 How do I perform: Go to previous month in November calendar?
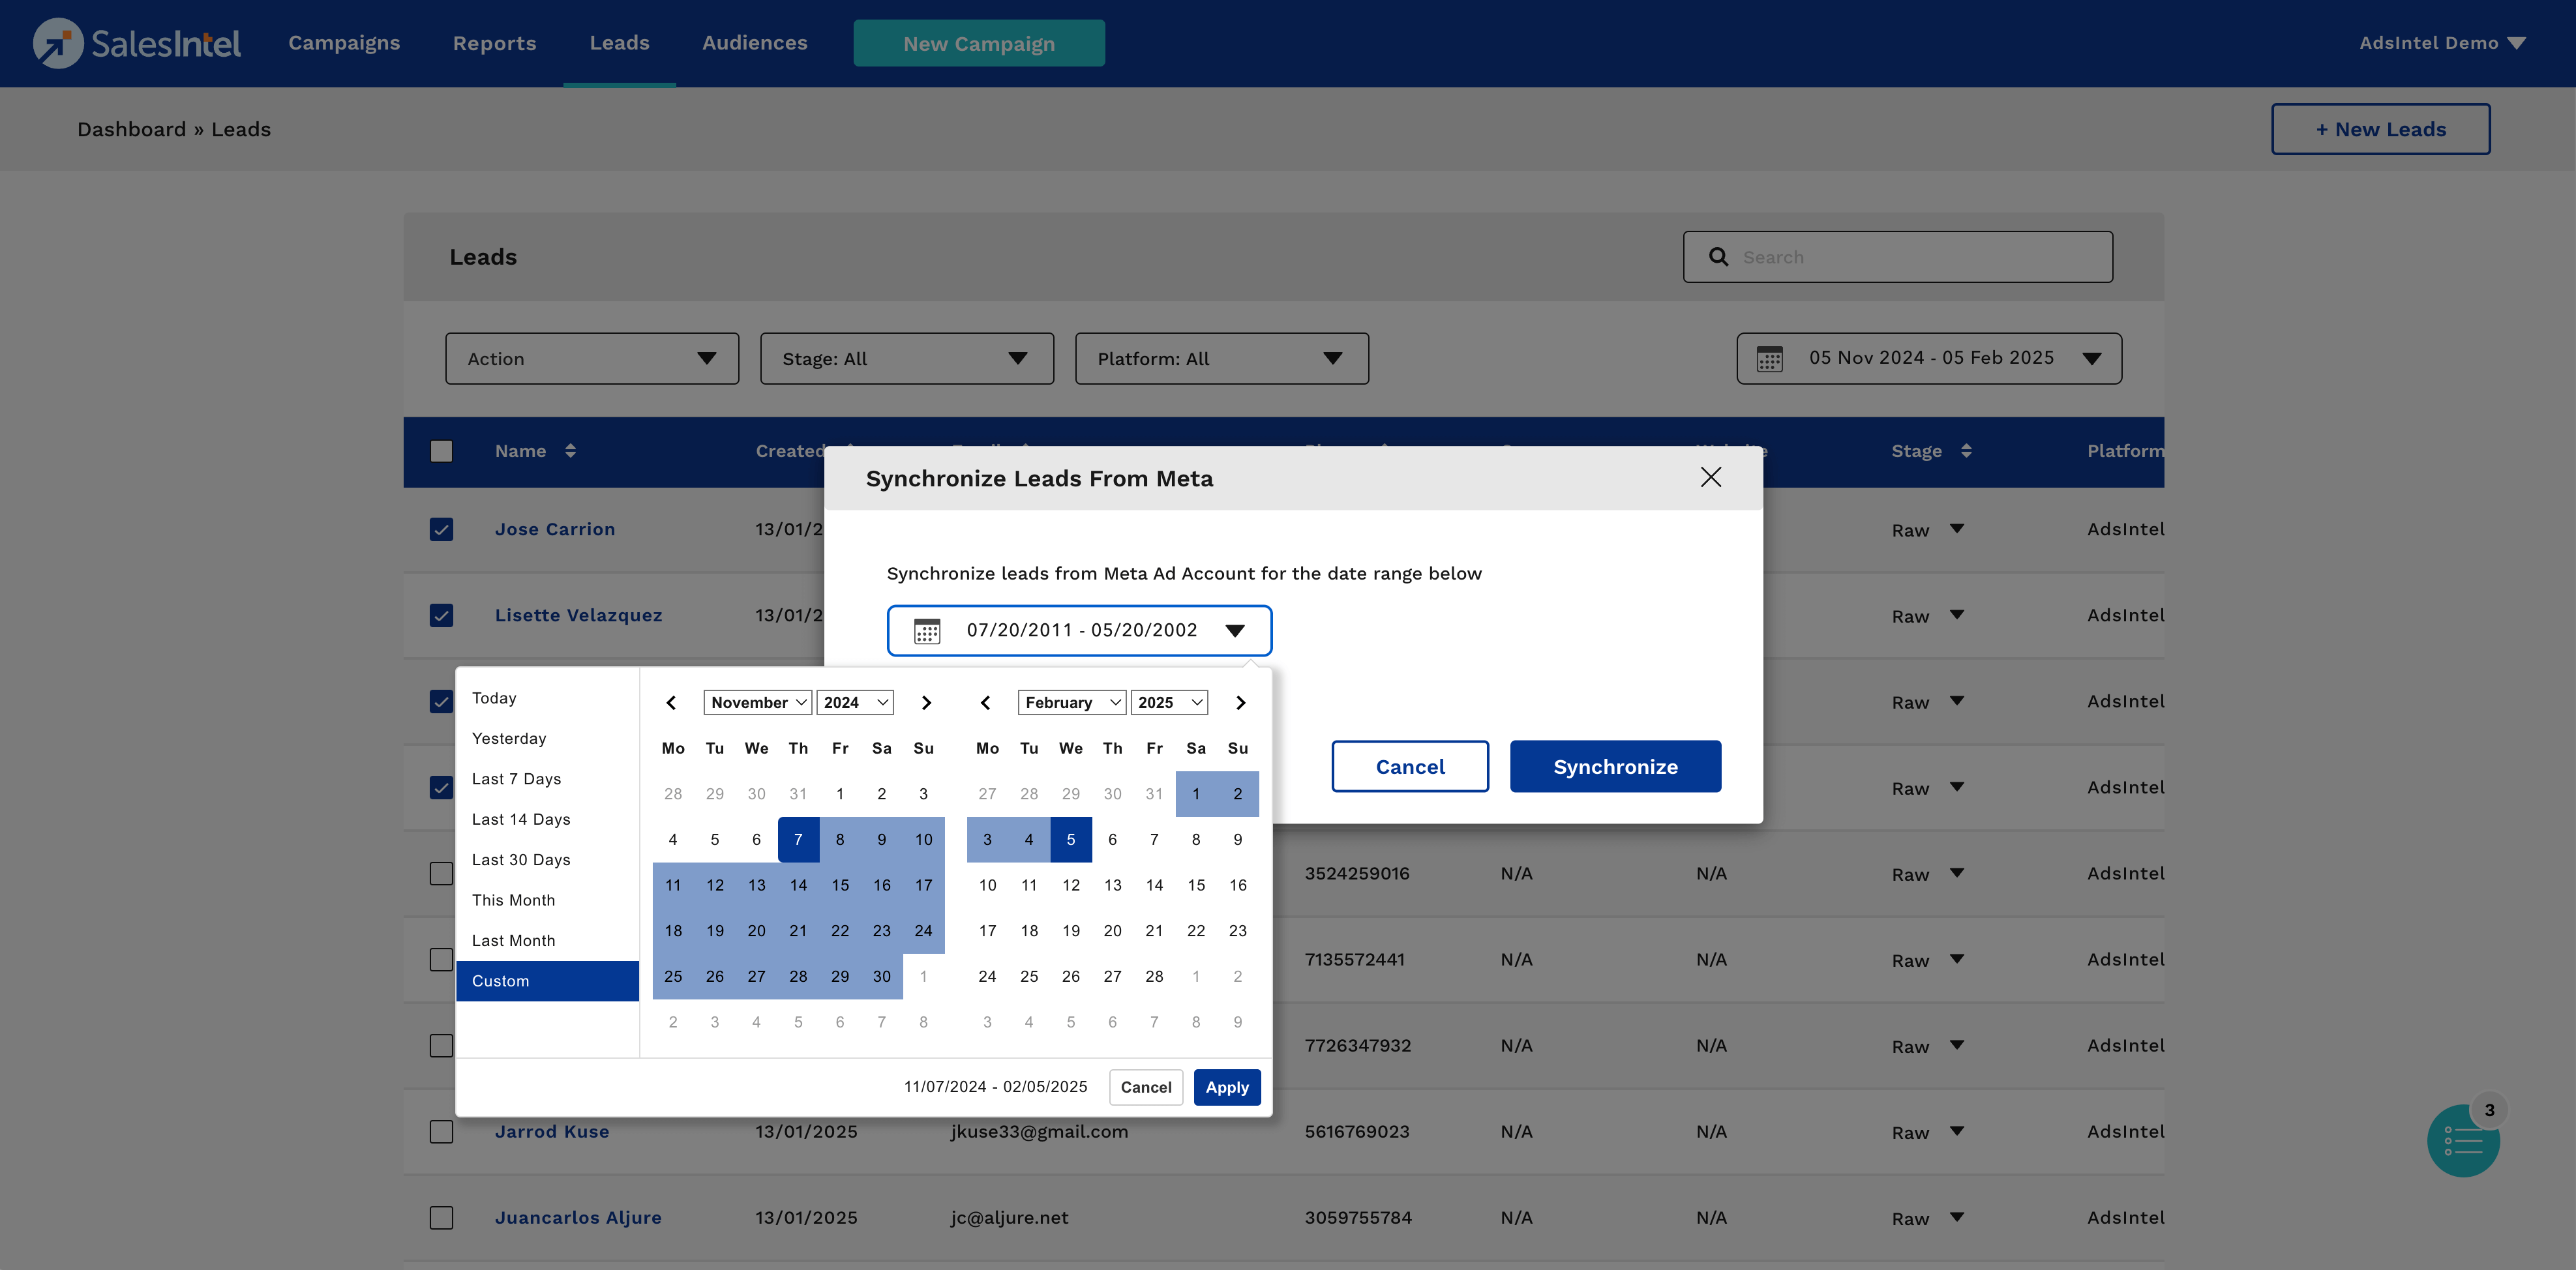pos(671,703)
